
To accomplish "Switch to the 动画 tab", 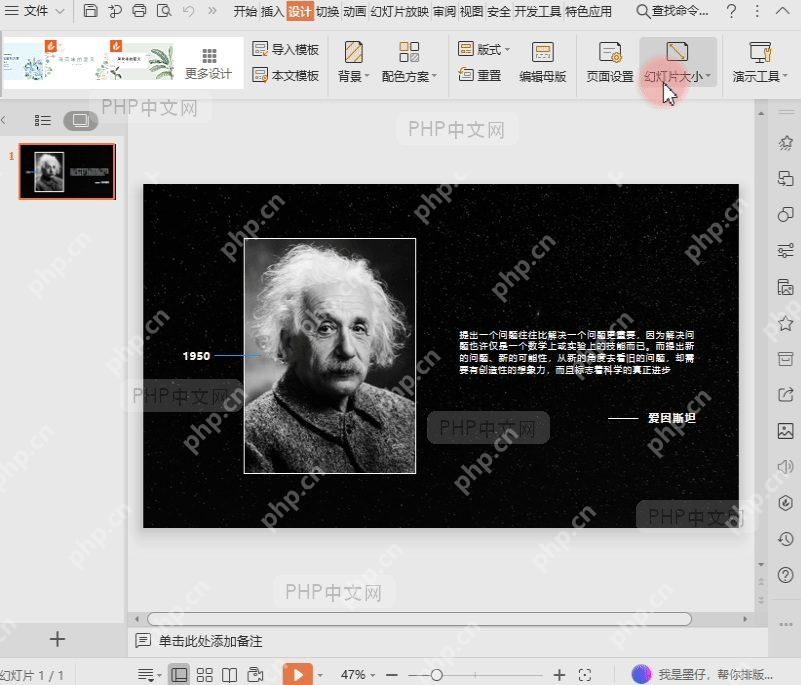I will (354, 11).
